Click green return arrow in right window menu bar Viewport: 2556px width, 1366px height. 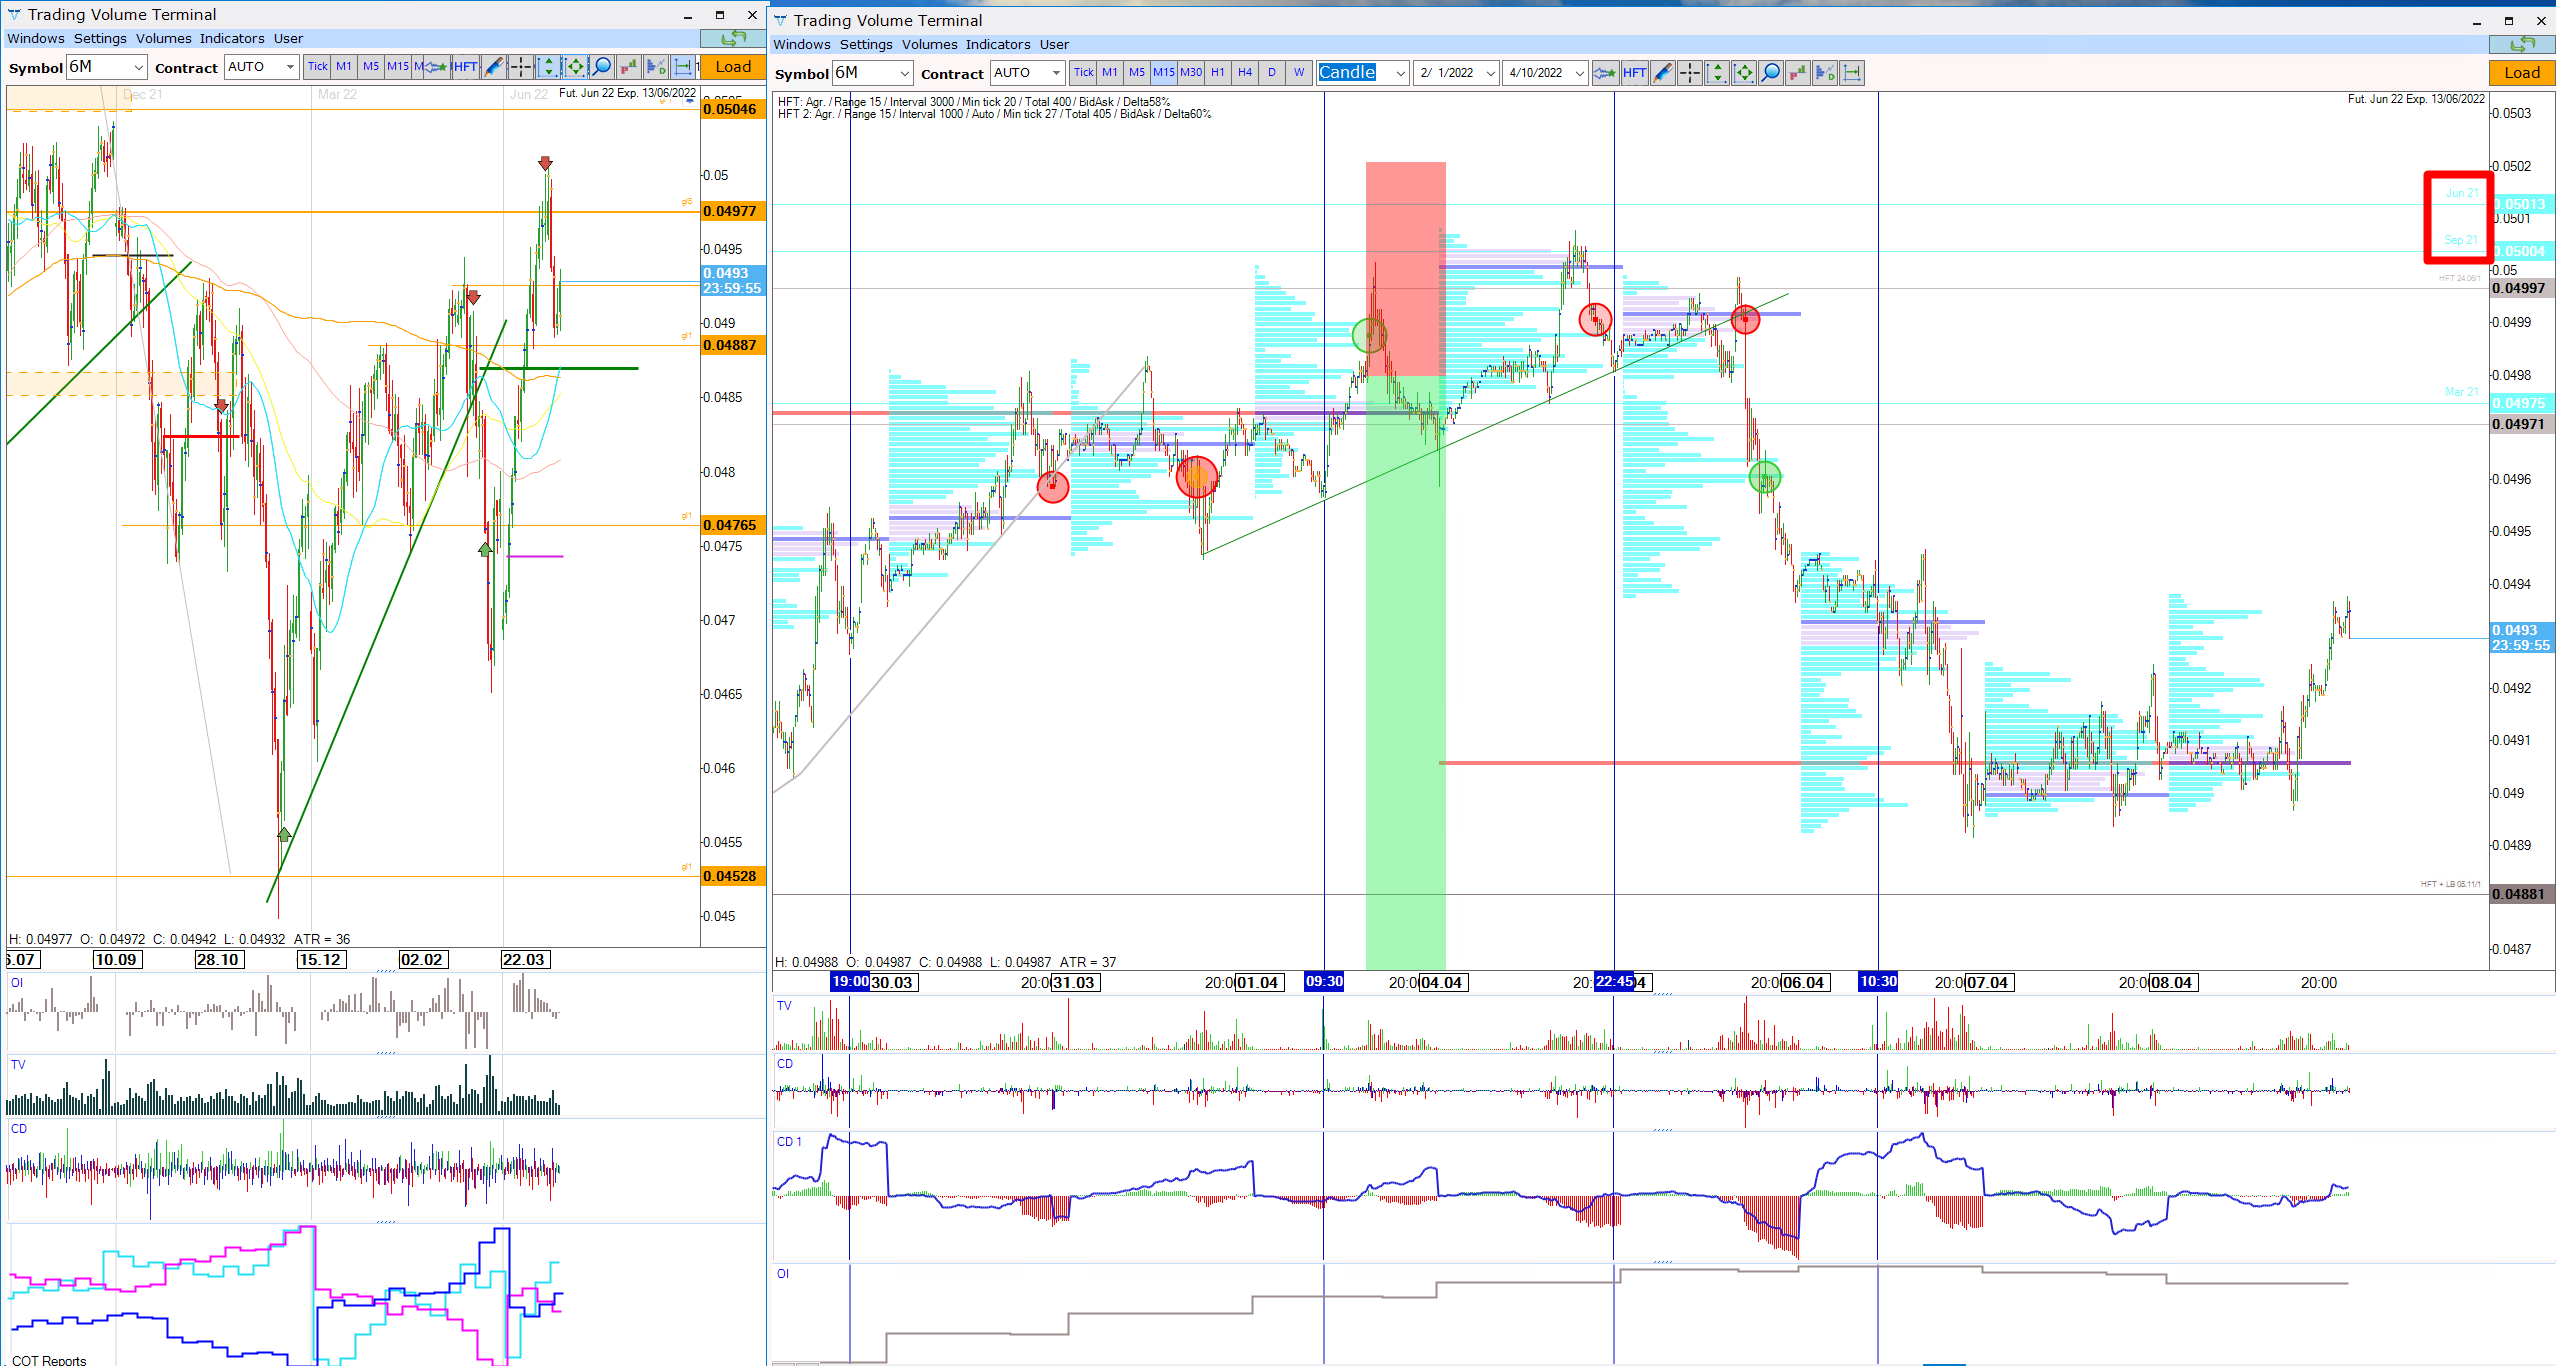pos(2522,44)
